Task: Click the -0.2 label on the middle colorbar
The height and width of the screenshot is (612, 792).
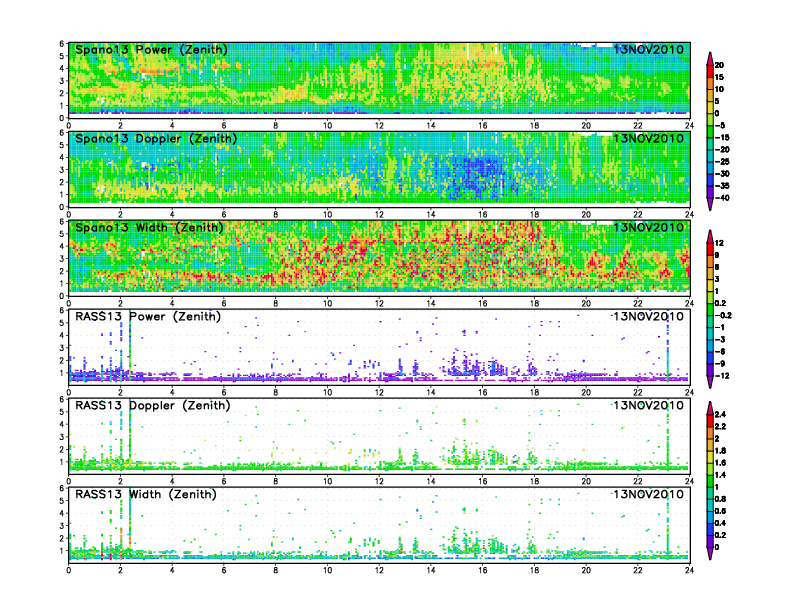Action: (x=723, y=315)
